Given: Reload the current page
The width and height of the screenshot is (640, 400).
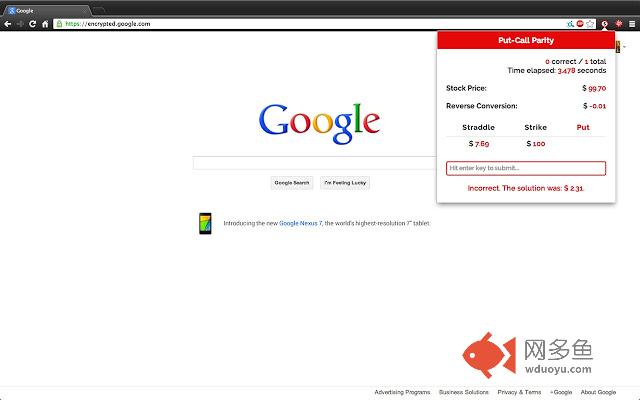Looking at the screenshot, I should [x=32, y=23].
